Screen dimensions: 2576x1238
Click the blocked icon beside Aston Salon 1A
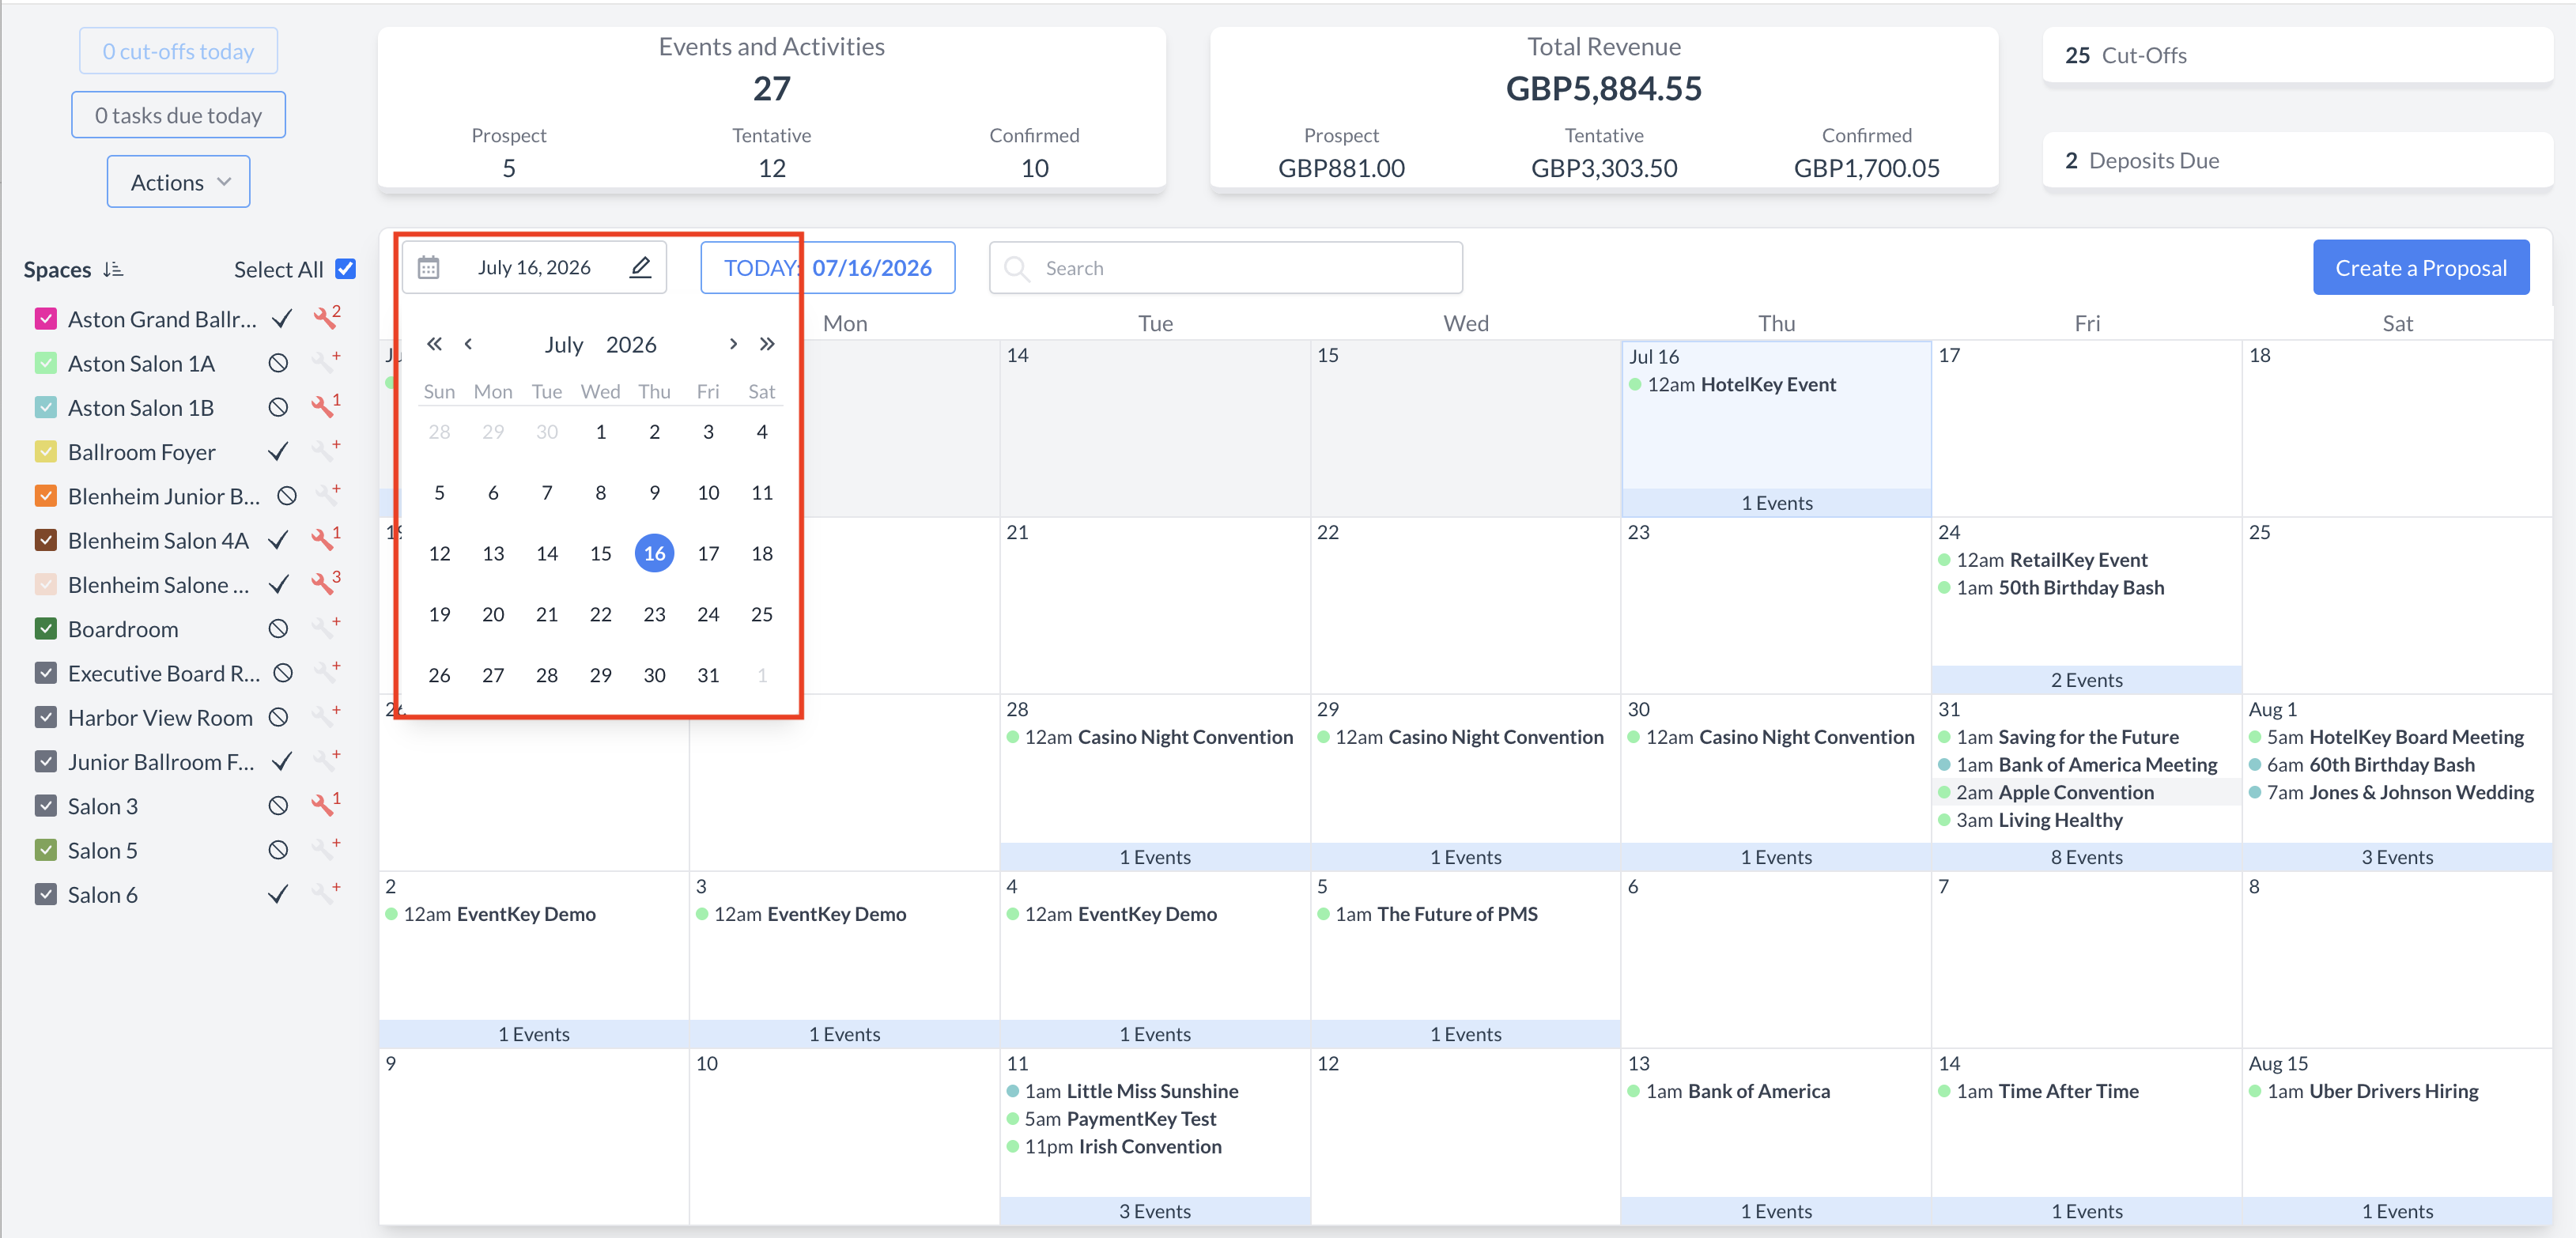click(x=278, y=363)
